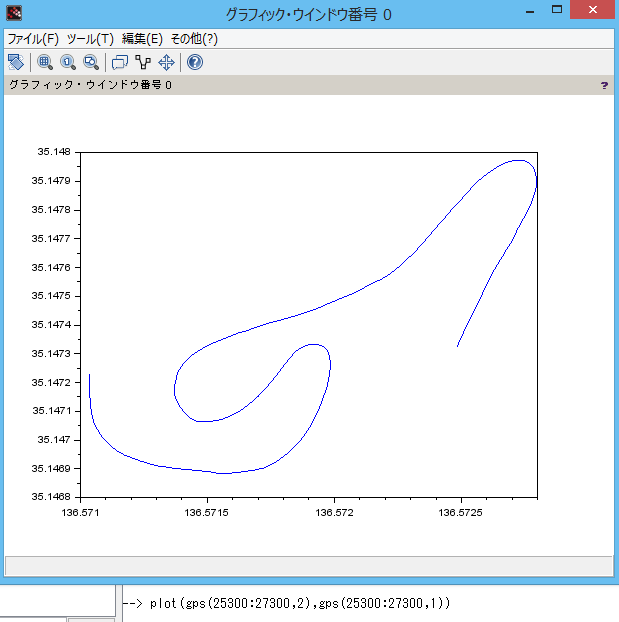Click the y-axis label 35.147
This screenshot has height=622, width=619.
[x=54, y=440]
